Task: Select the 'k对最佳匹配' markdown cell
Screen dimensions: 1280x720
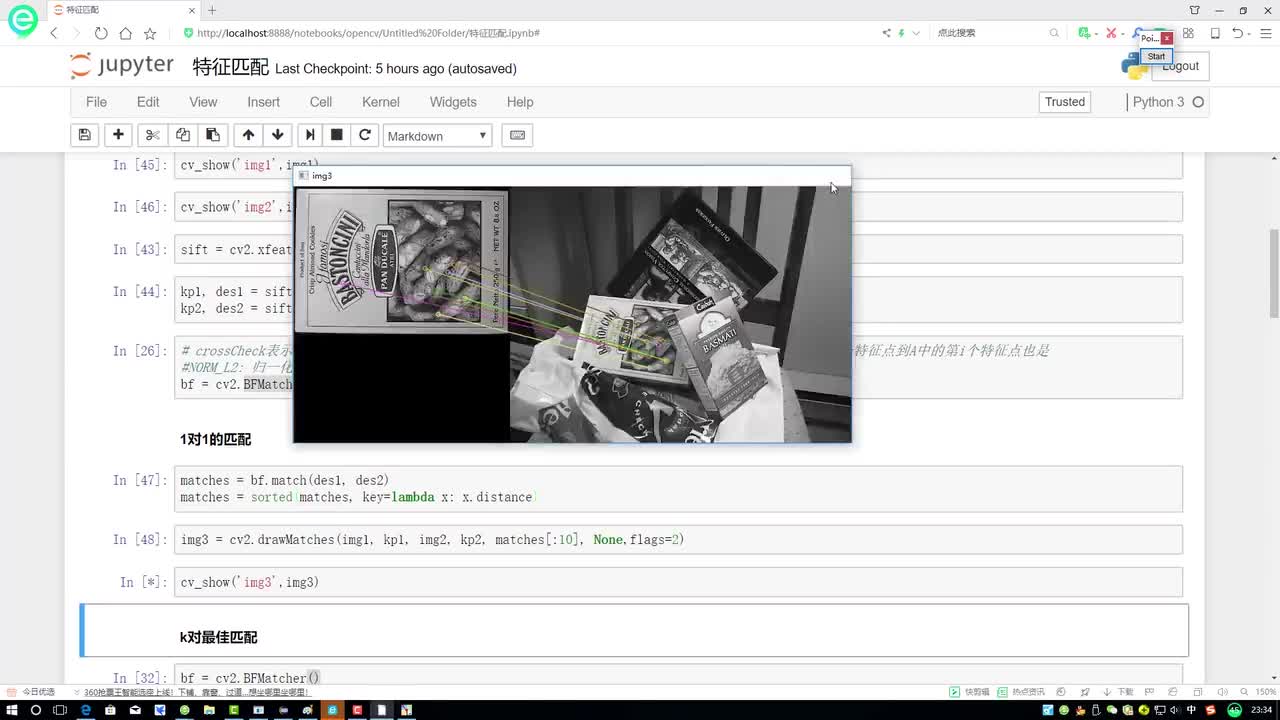Action: 634,630
